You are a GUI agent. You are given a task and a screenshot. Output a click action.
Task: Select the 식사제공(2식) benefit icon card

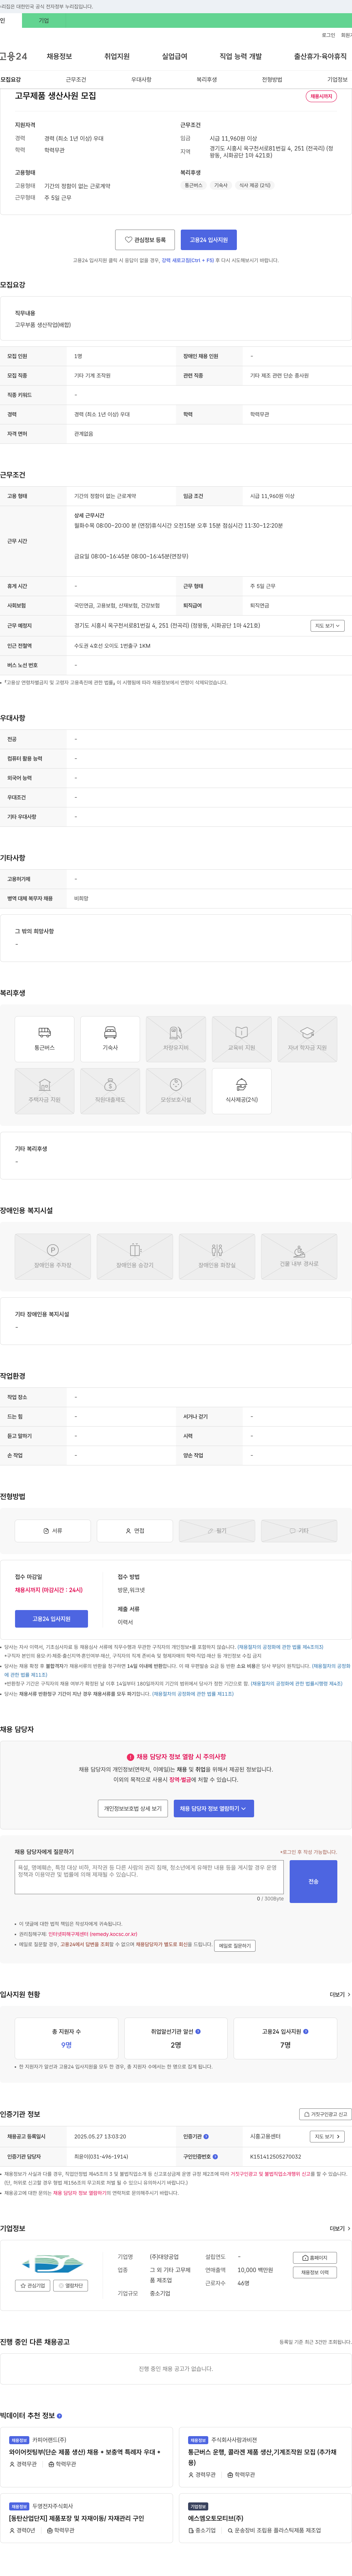click(x=242, y=1090)
